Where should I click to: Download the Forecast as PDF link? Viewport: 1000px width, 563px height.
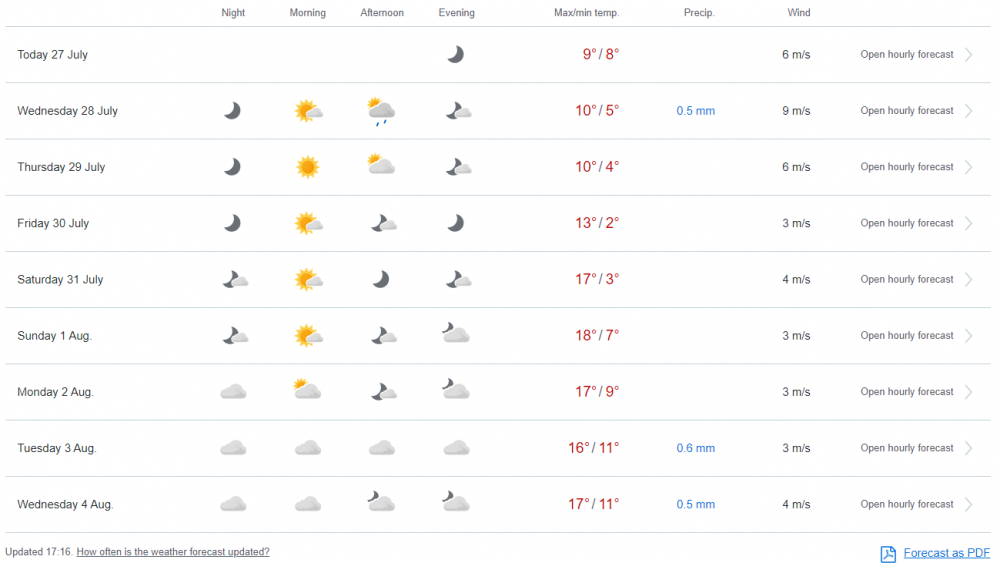coord(946,553)
